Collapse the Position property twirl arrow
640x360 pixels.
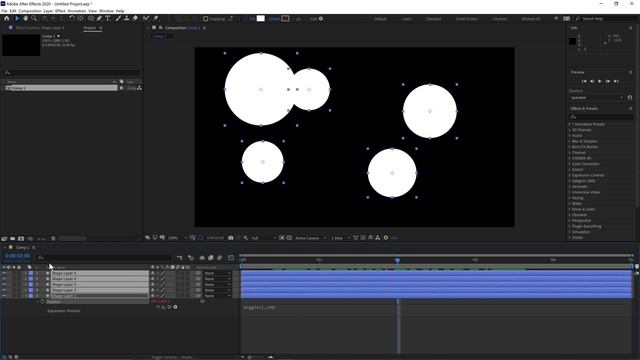point(38,302)
